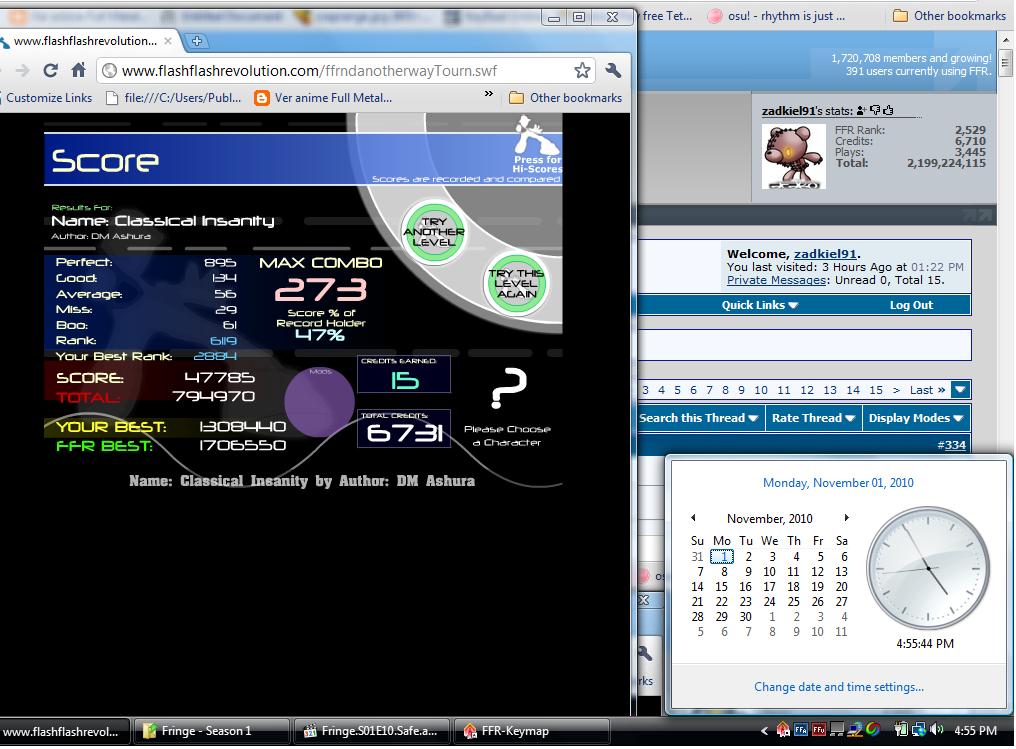Click the next page arrow
The width and height of the screenshot is (1016, 749).
(x=896, y=390)
